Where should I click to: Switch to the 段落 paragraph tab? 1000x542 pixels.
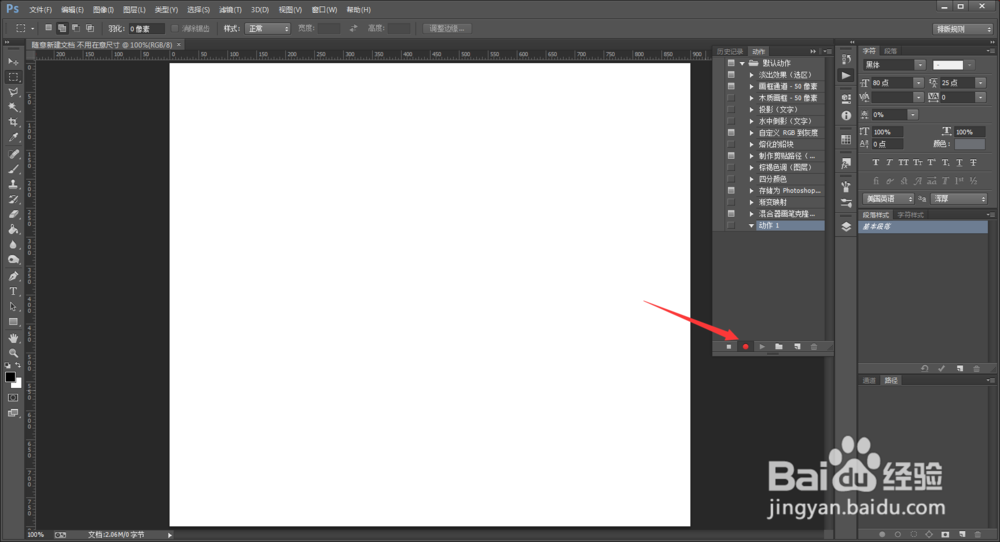pyautogui.click(x=891, y=51)
